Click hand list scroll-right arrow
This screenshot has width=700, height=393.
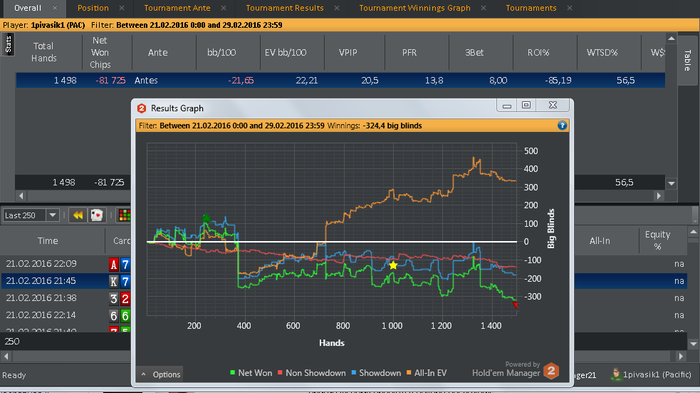click(x=681, y=356)
